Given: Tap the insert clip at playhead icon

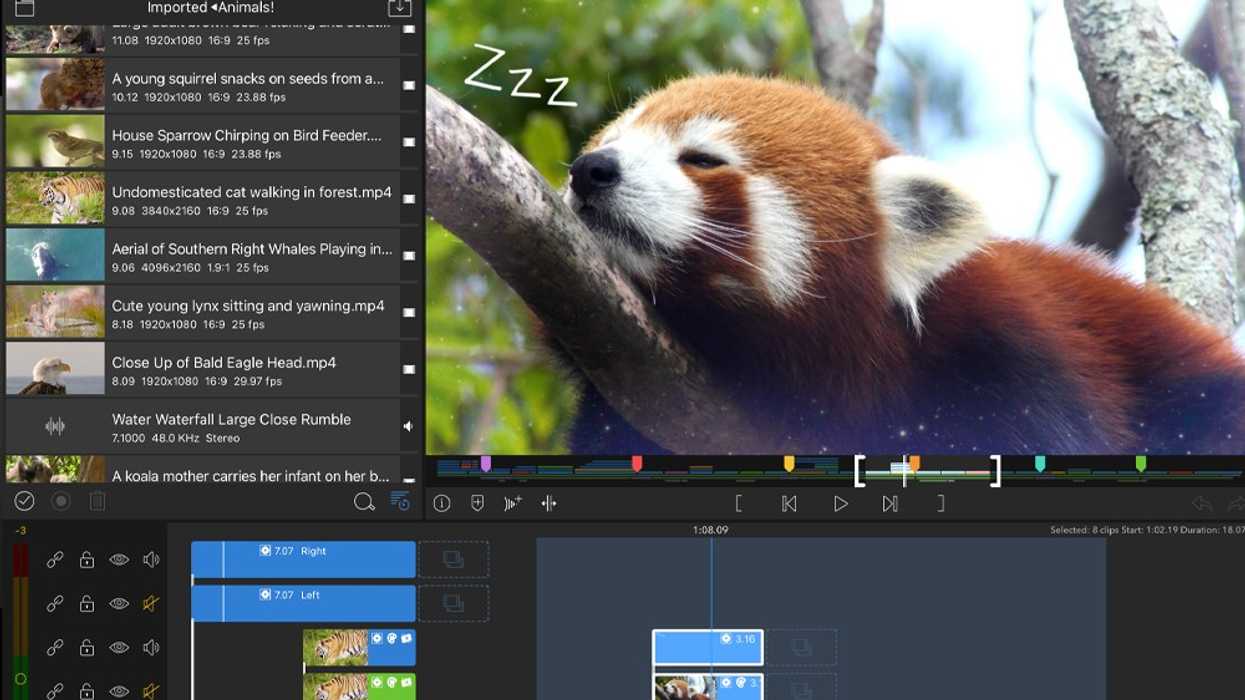Looking at the screenshot, I should point(513,504).
